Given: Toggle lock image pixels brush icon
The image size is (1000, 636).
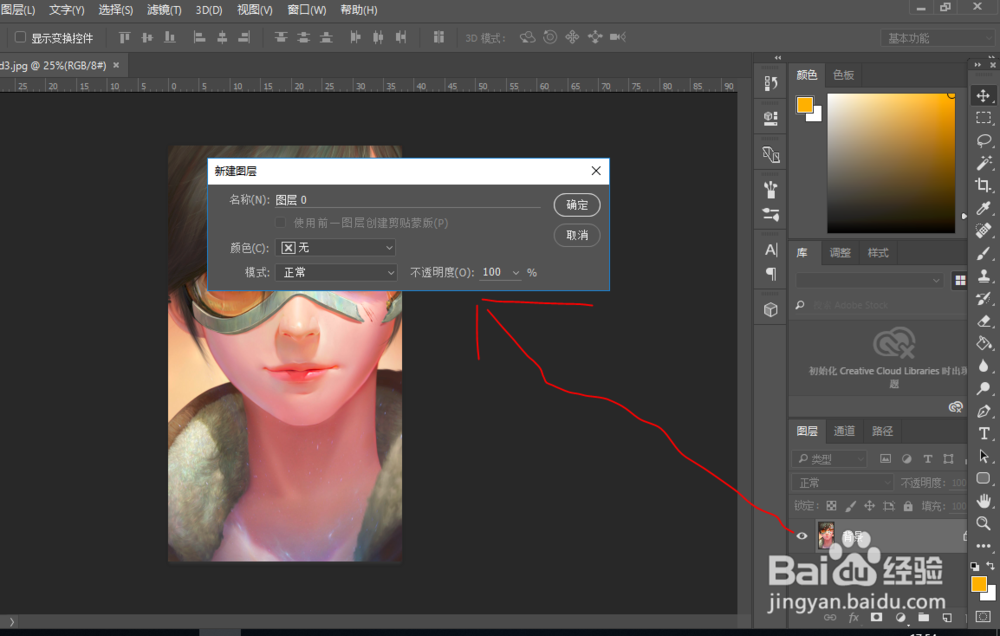Looking at the screenshot, I should point(850,506).
